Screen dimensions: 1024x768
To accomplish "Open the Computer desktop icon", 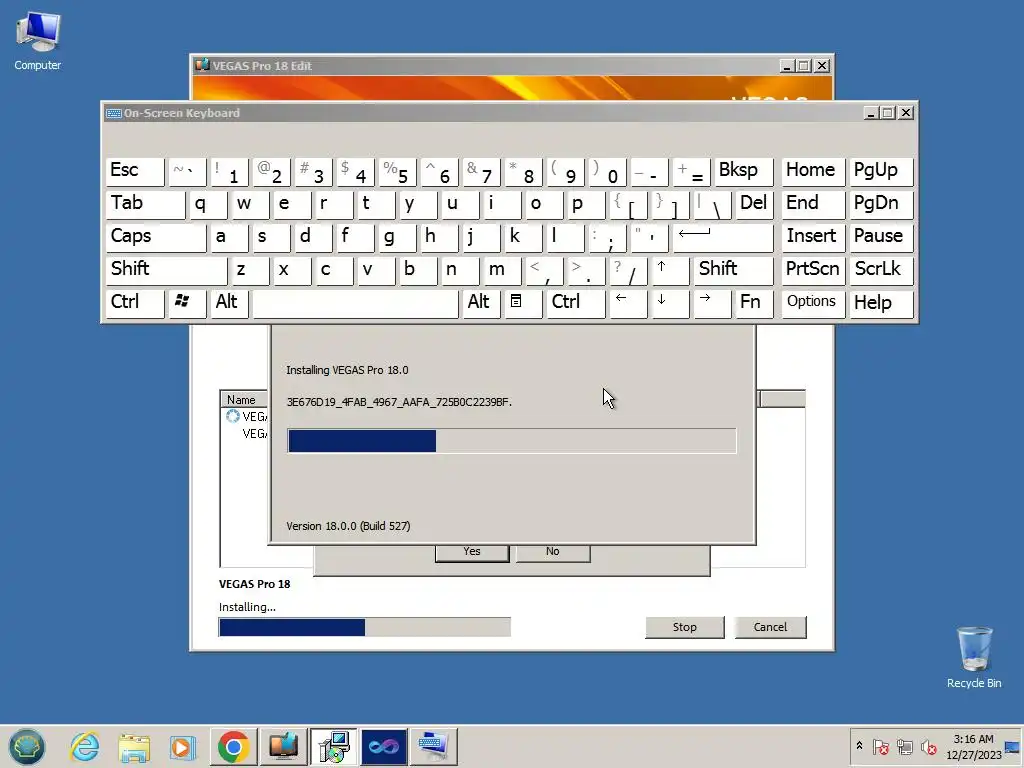I will (x=37, y=42).
